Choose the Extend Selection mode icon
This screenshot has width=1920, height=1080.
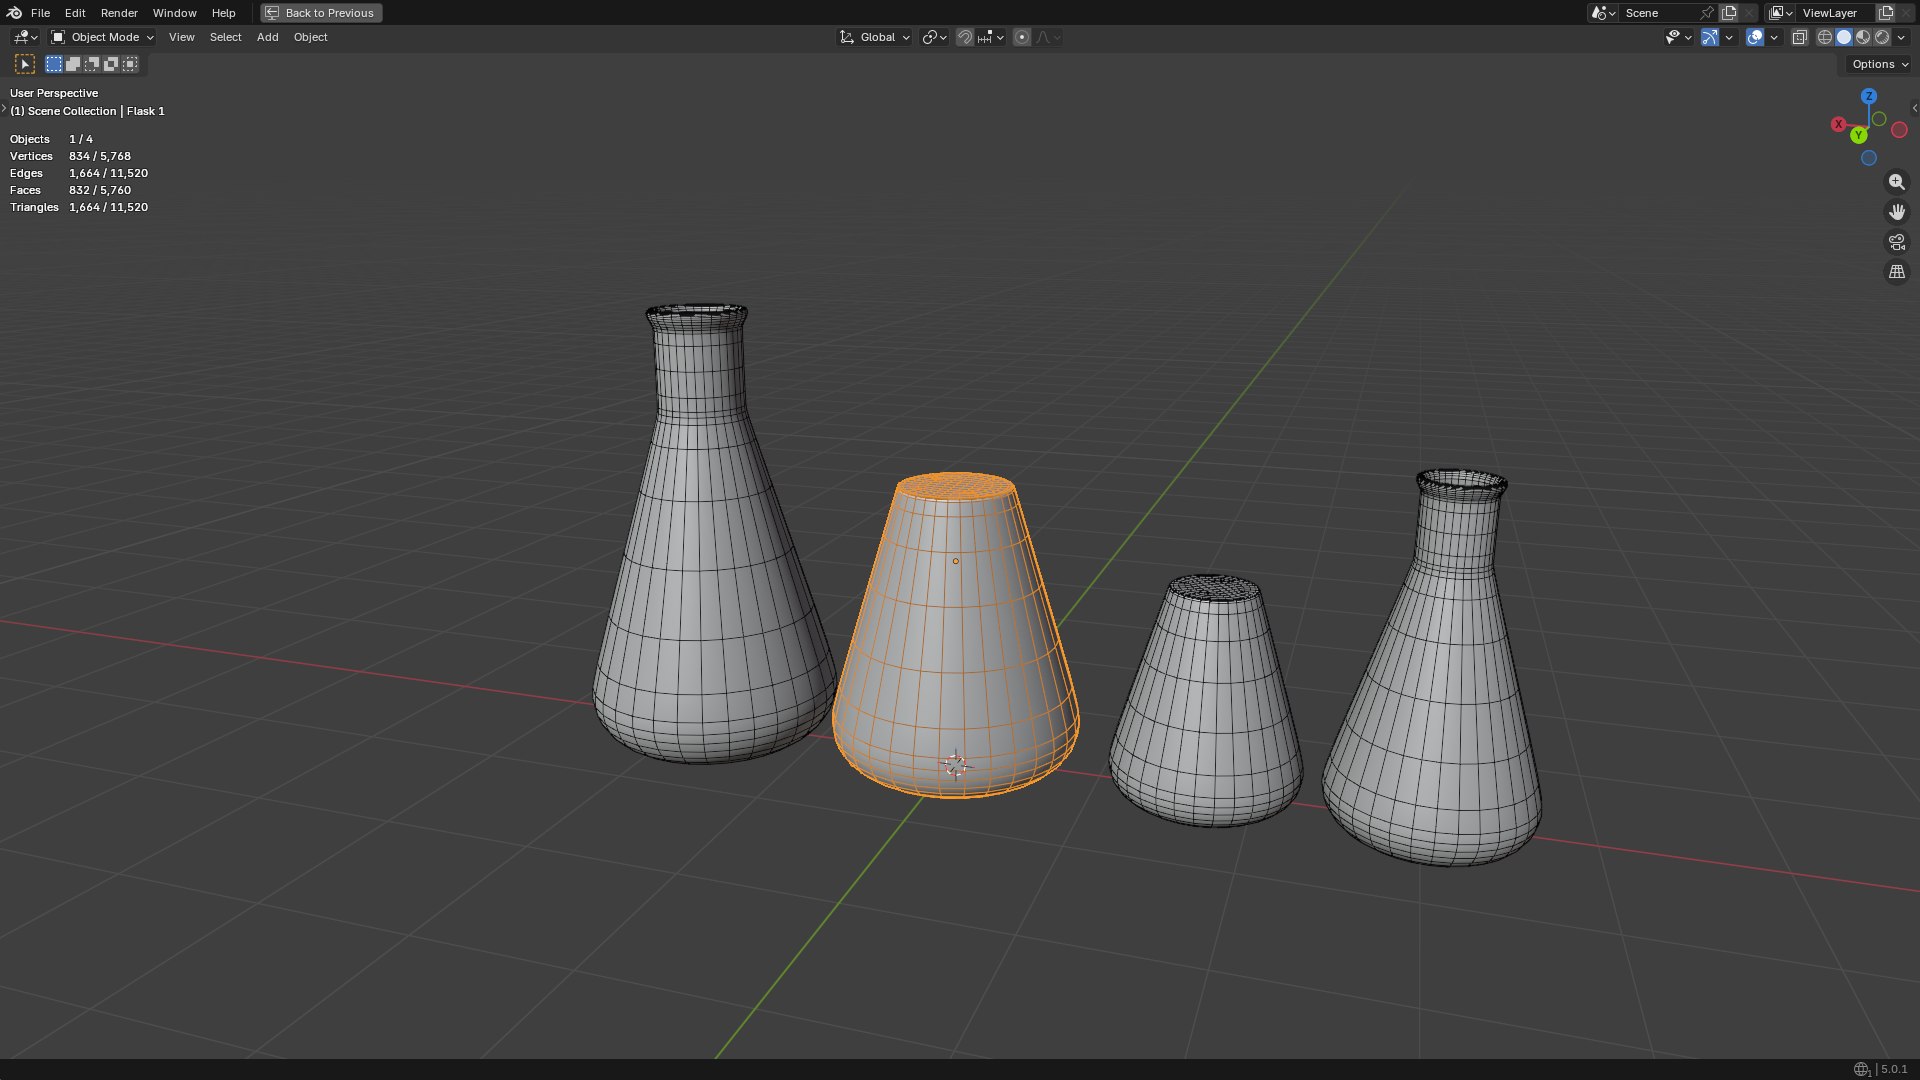pyautogui.click(x=73, y=64)
